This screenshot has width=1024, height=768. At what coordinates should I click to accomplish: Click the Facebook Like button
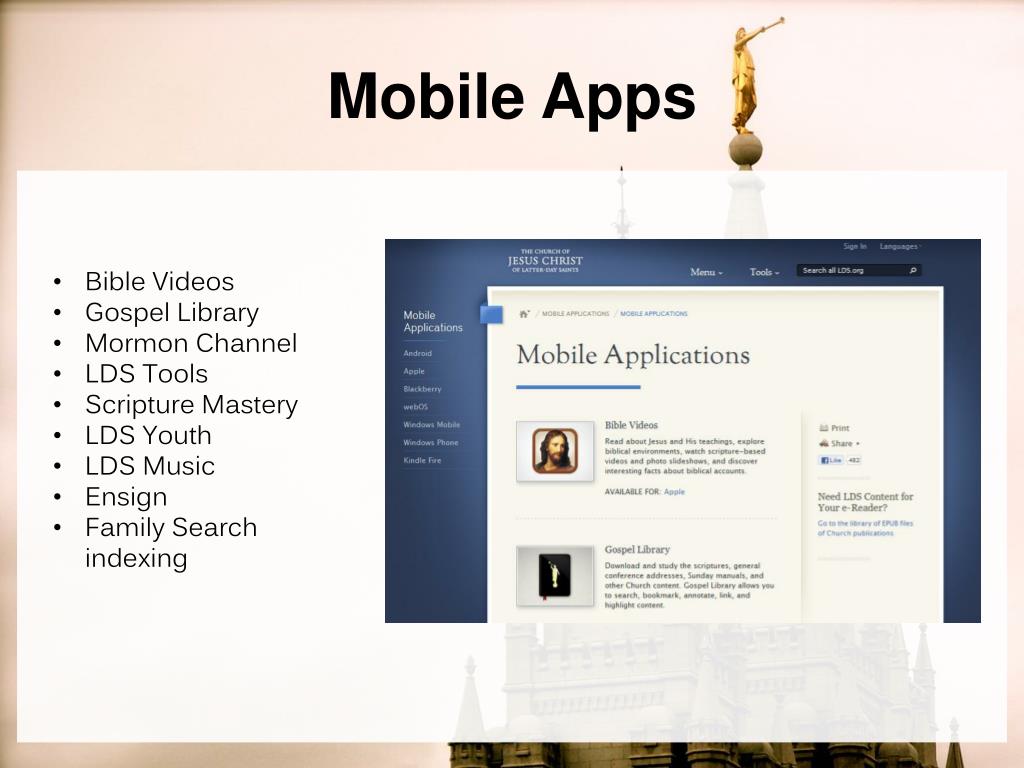click(x=831, y=460)
